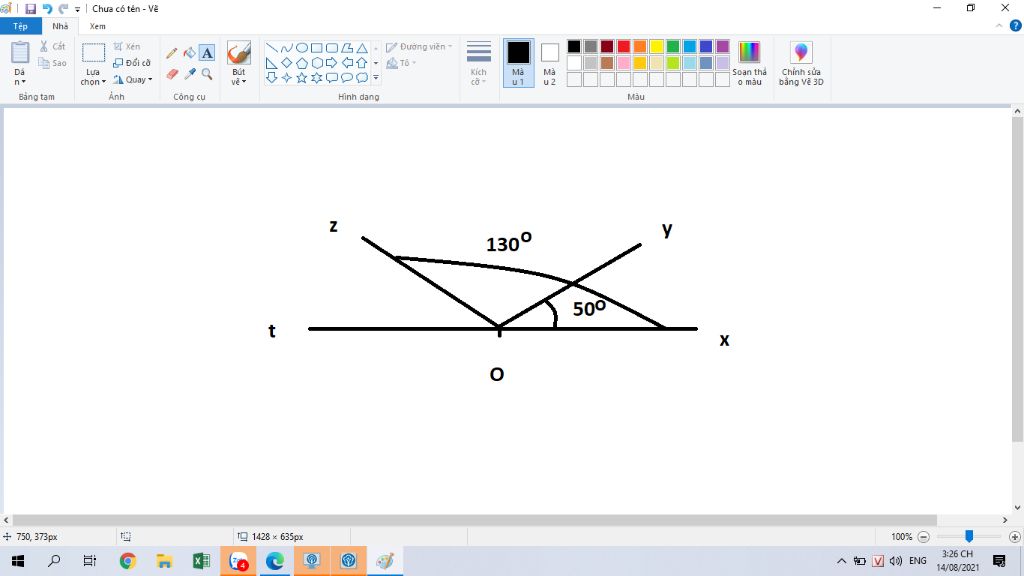Screen dimensions: 1024x576
Task: Click the zoom slider thumb
Action: coord(969,536)
